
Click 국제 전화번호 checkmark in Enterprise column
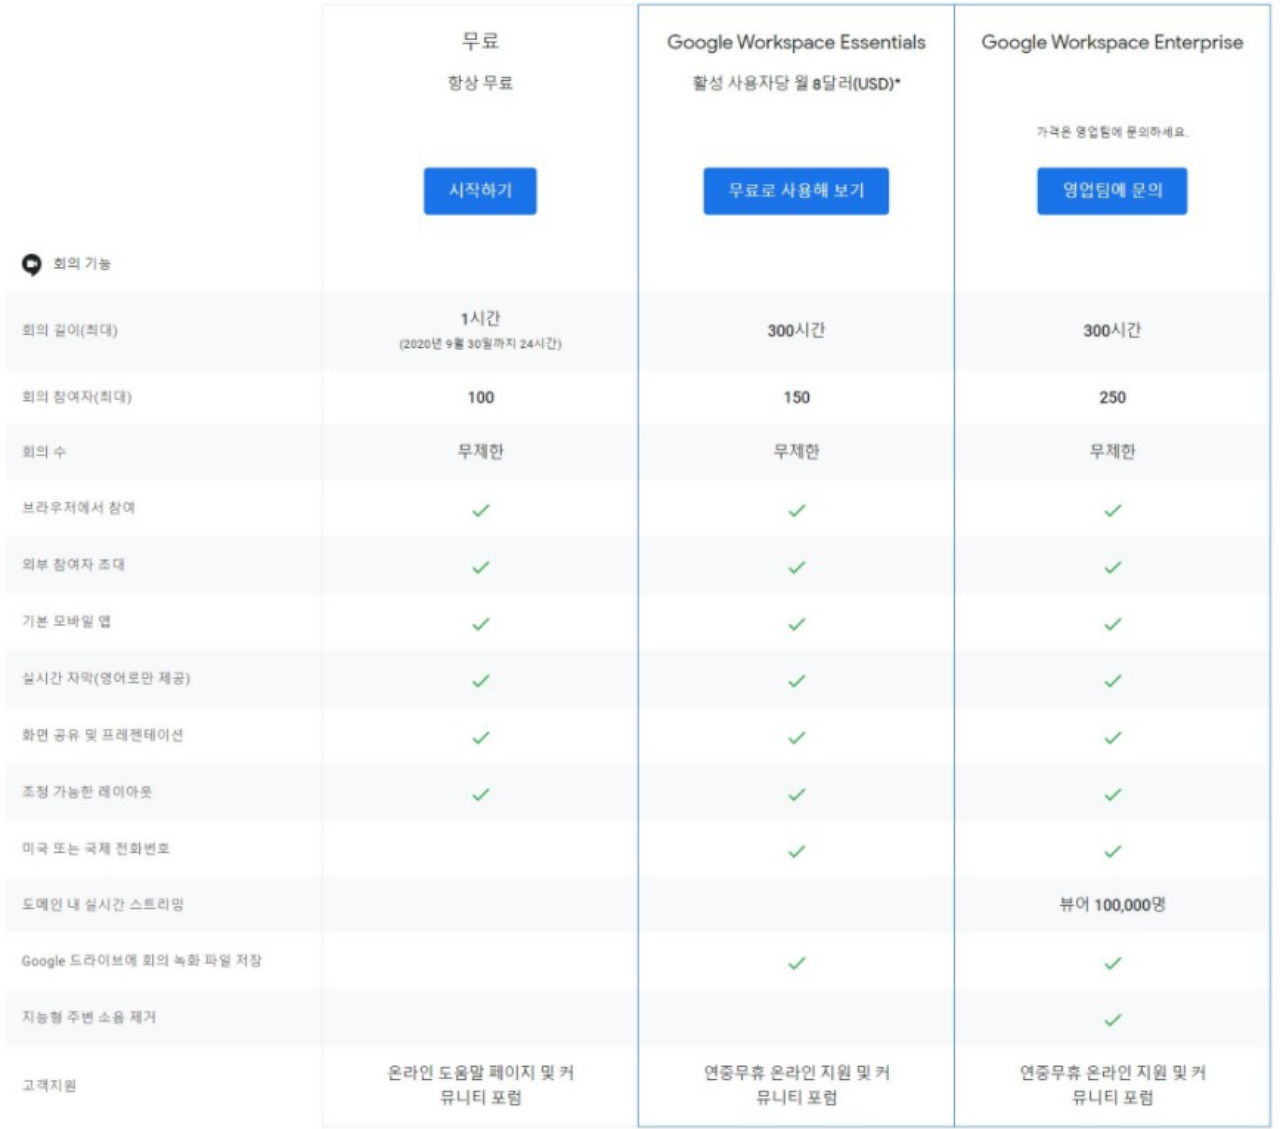(1112, 852)
